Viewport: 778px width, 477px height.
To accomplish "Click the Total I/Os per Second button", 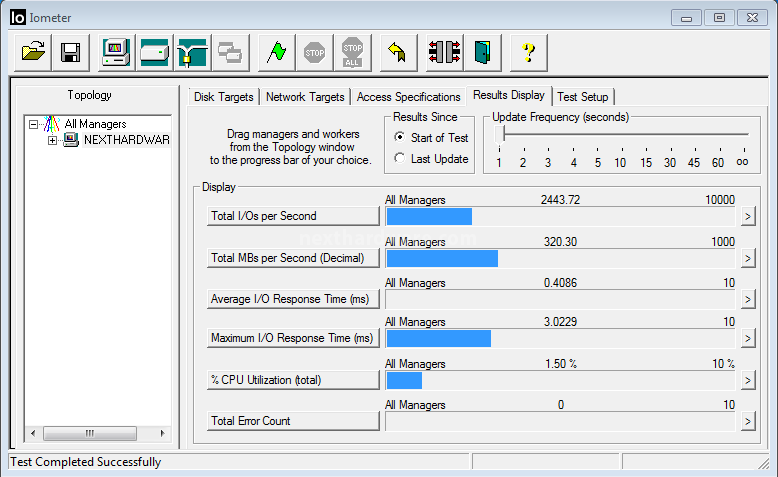I will (x=293, y=216).
